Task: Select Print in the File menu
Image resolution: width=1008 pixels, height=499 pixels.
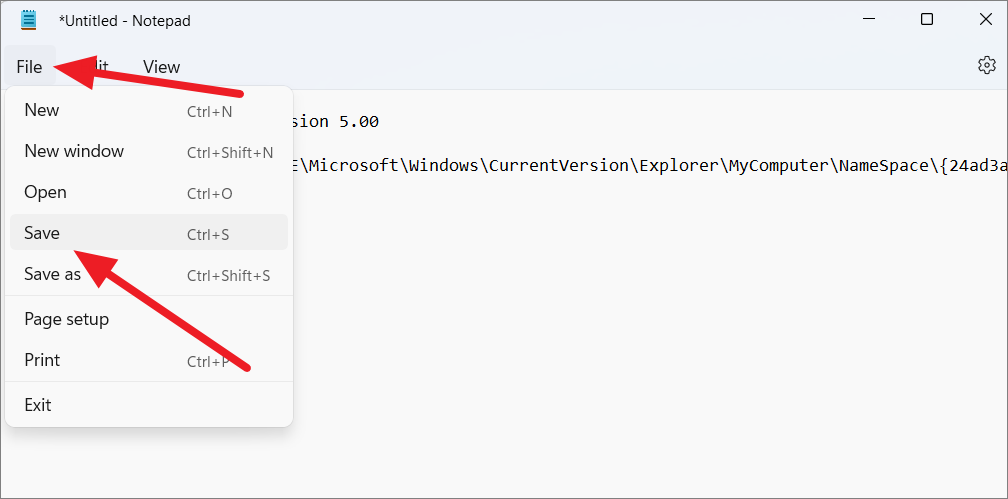Action: pos(148,360)
